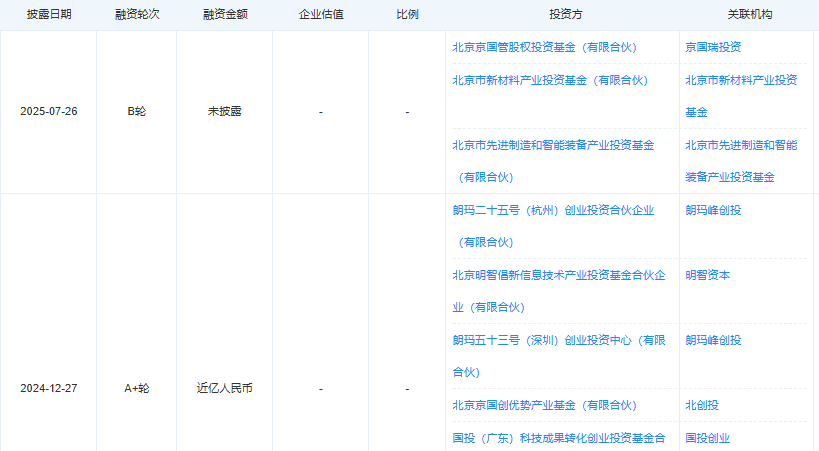Open 京国瑞投资 related institution link
Viewport: 819px width, 451px height.
coord(713,48)
